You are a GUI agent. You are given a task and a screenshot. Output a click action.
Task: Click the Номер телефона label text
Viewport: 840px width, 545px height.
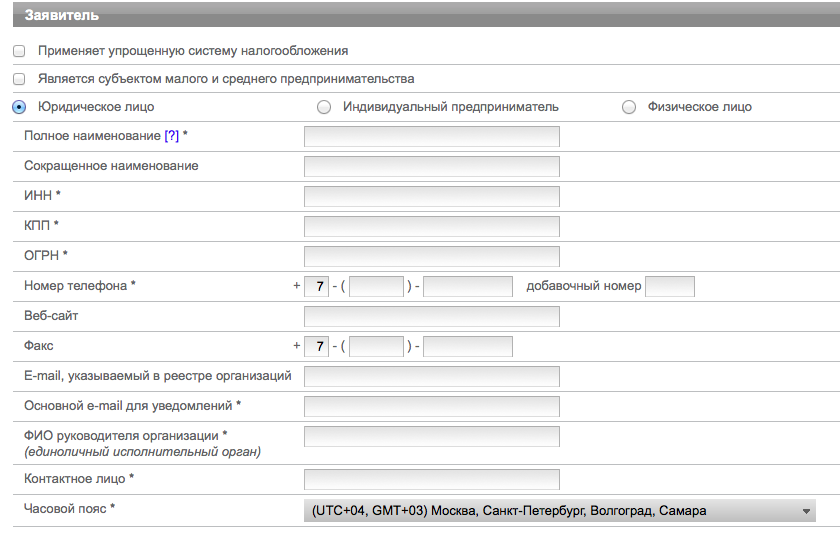click(76, 286)
